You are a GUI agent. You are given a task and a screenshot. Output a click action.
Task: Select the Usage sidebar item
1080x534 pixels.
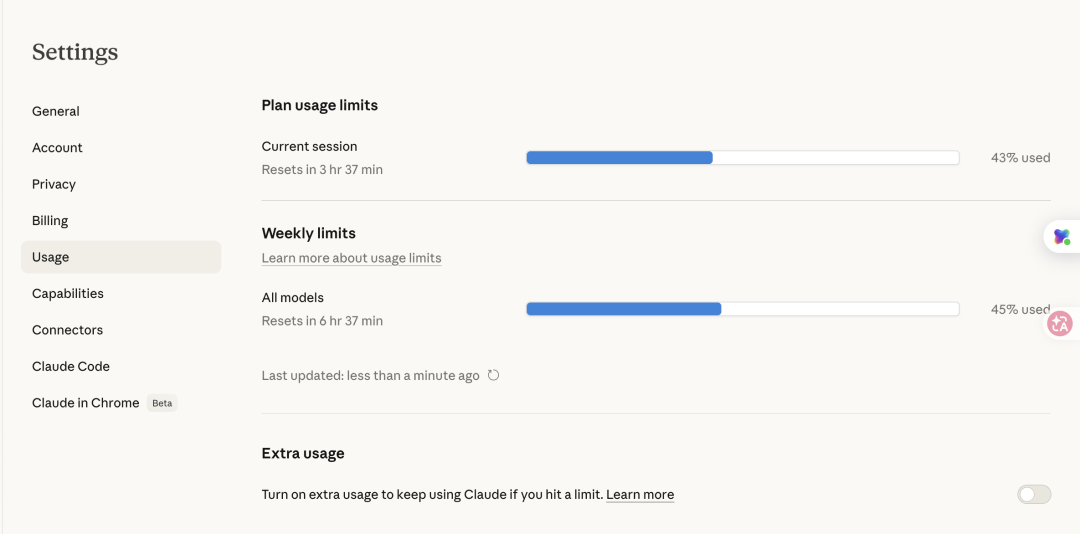(x=51, y=257)
